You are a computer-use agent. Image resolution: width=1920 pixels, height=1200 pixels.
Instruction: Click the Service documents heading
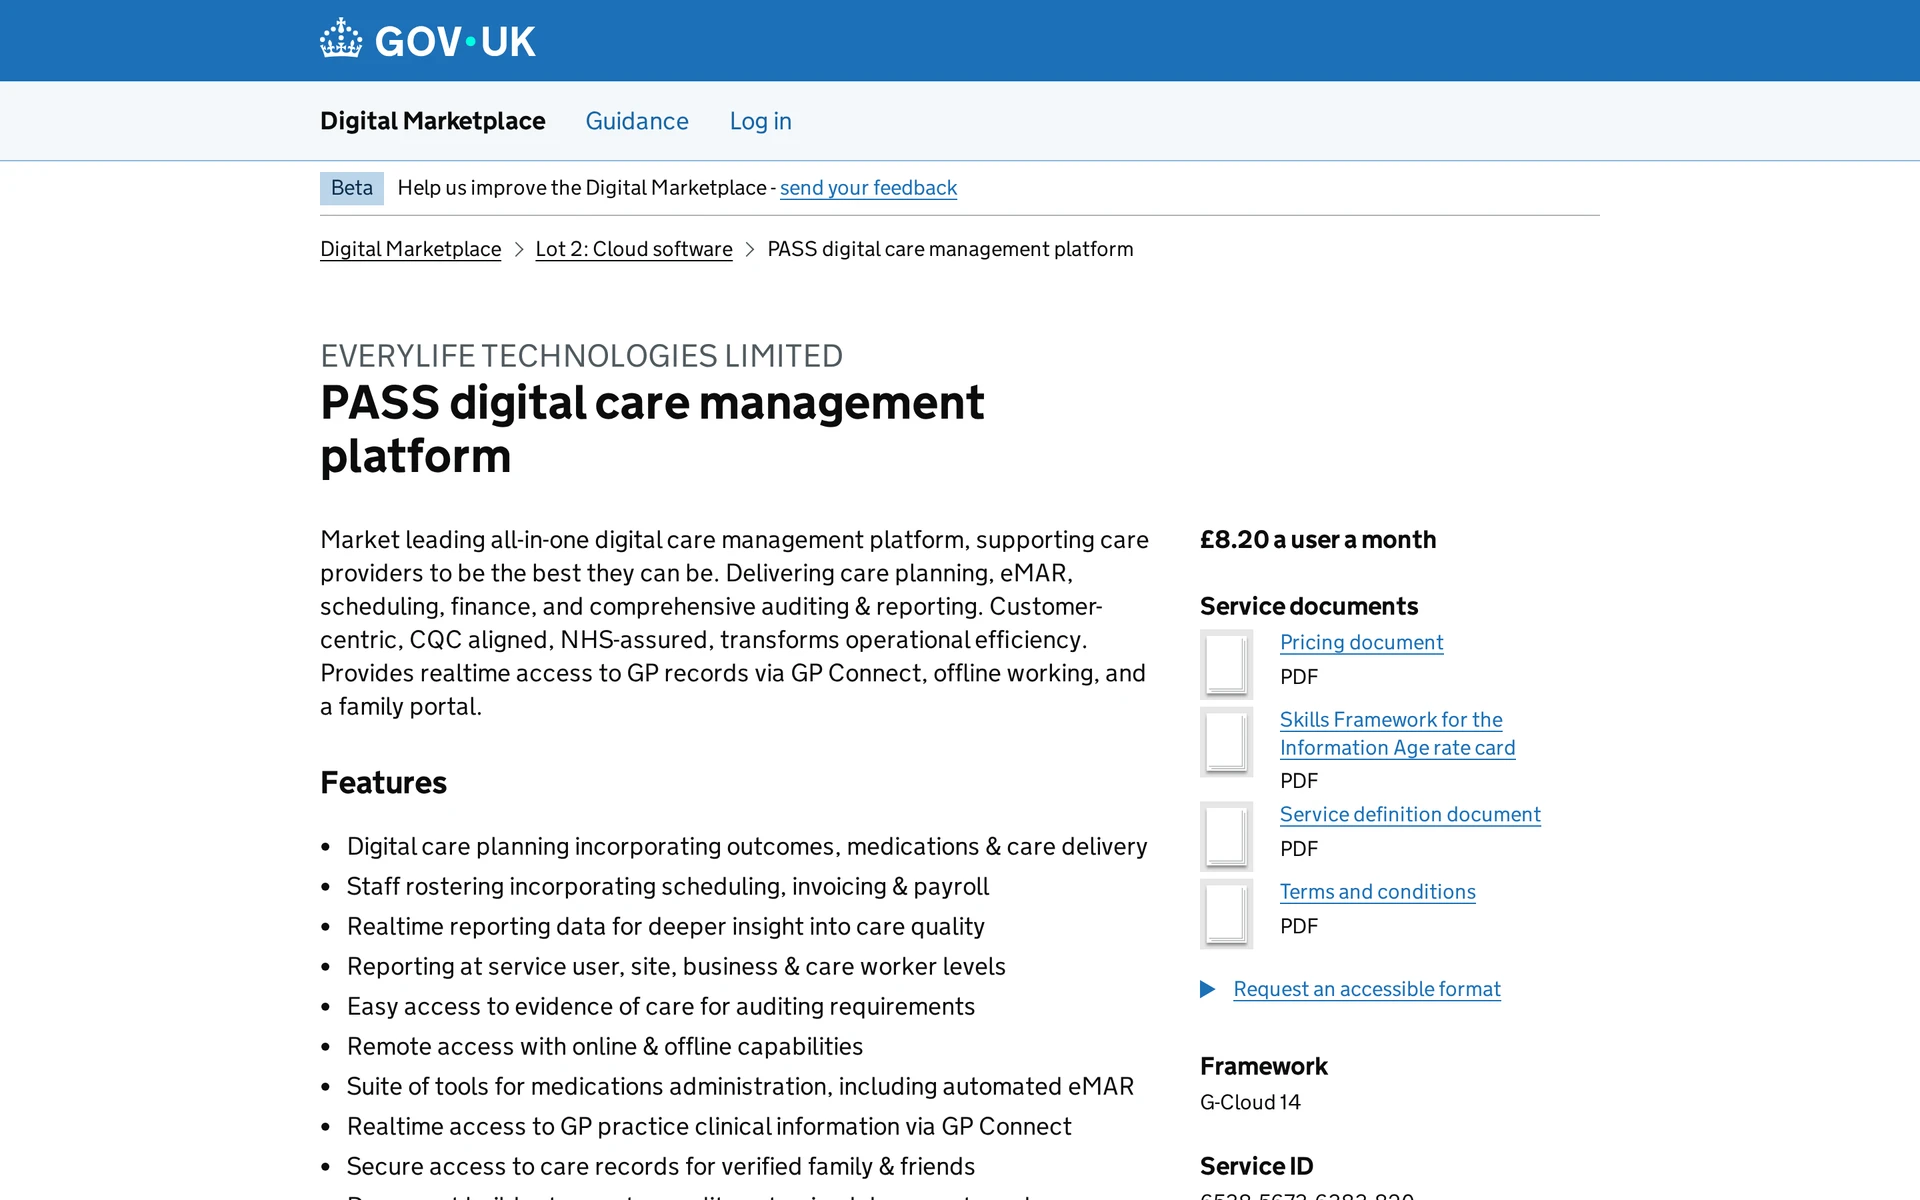1309,606
